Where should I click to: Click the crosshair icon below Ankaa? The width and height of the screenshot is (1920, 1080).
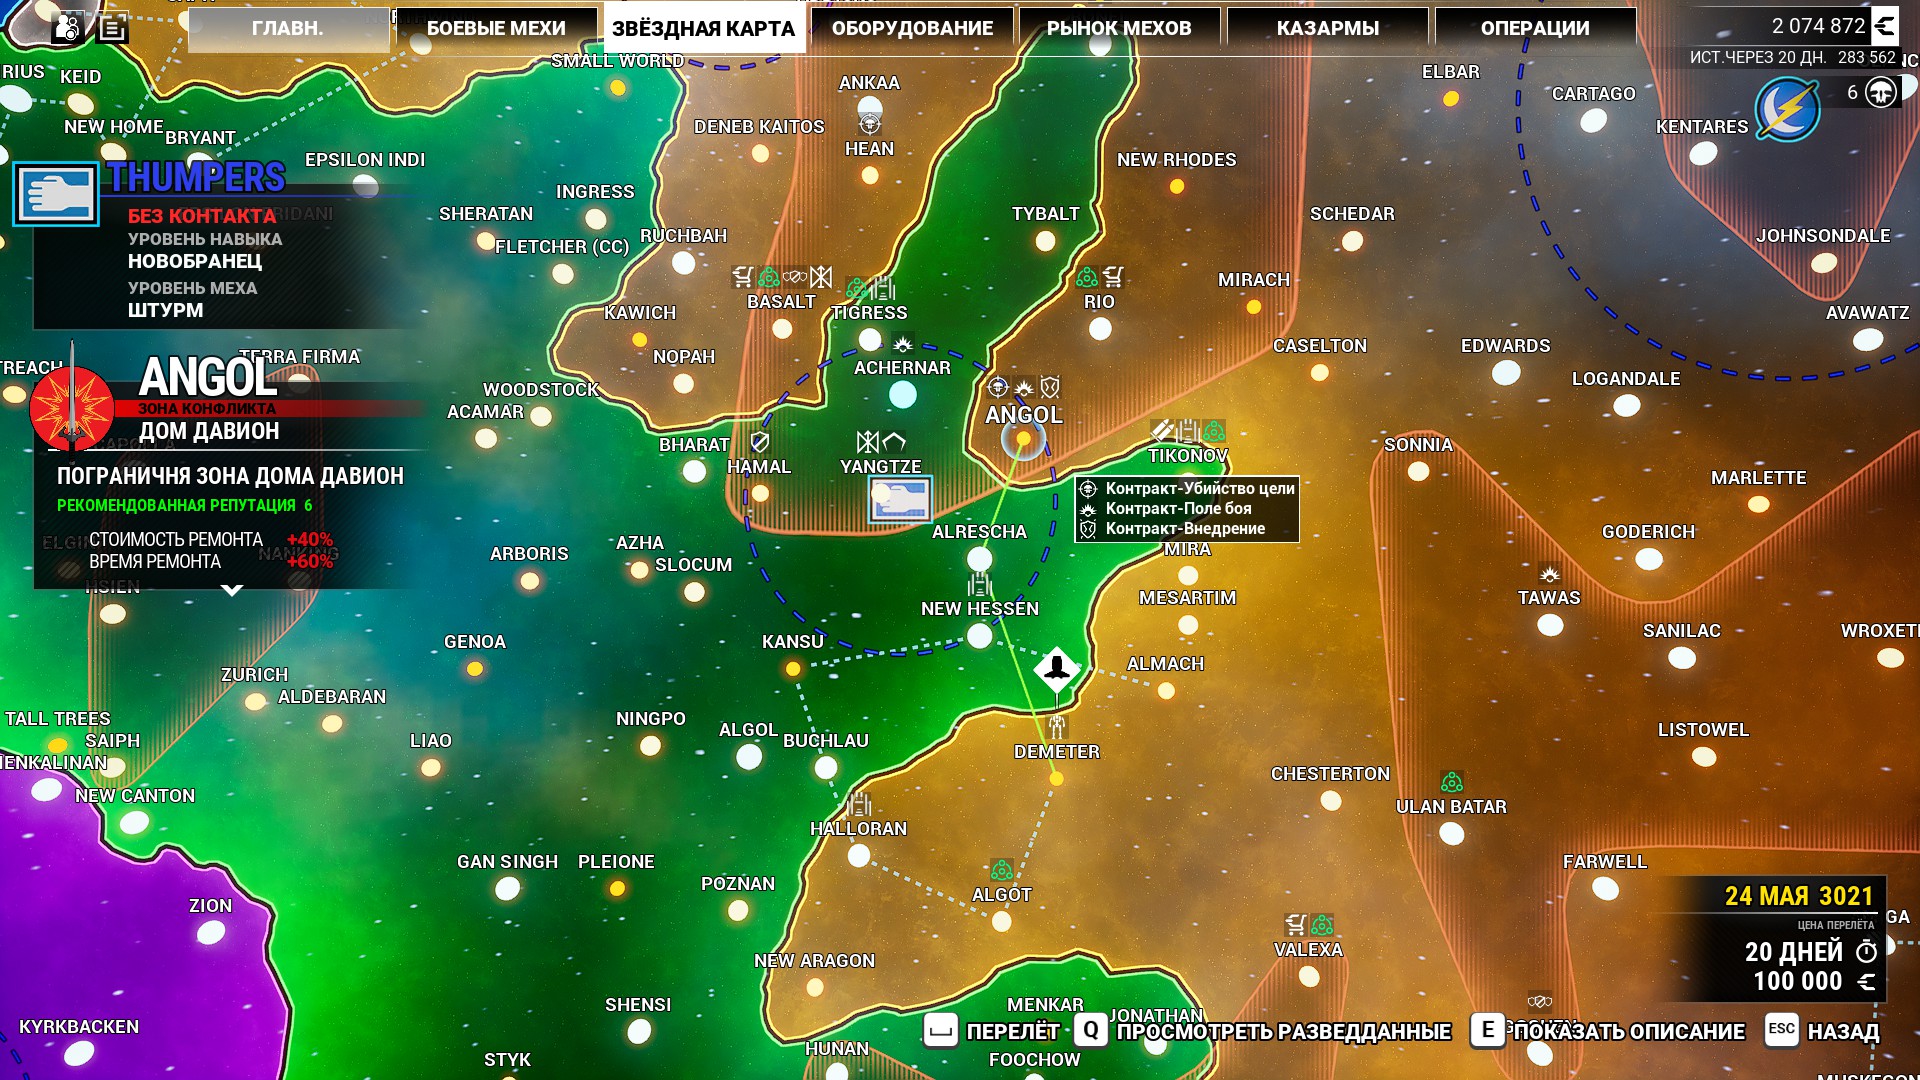click(x=870, y=123)
